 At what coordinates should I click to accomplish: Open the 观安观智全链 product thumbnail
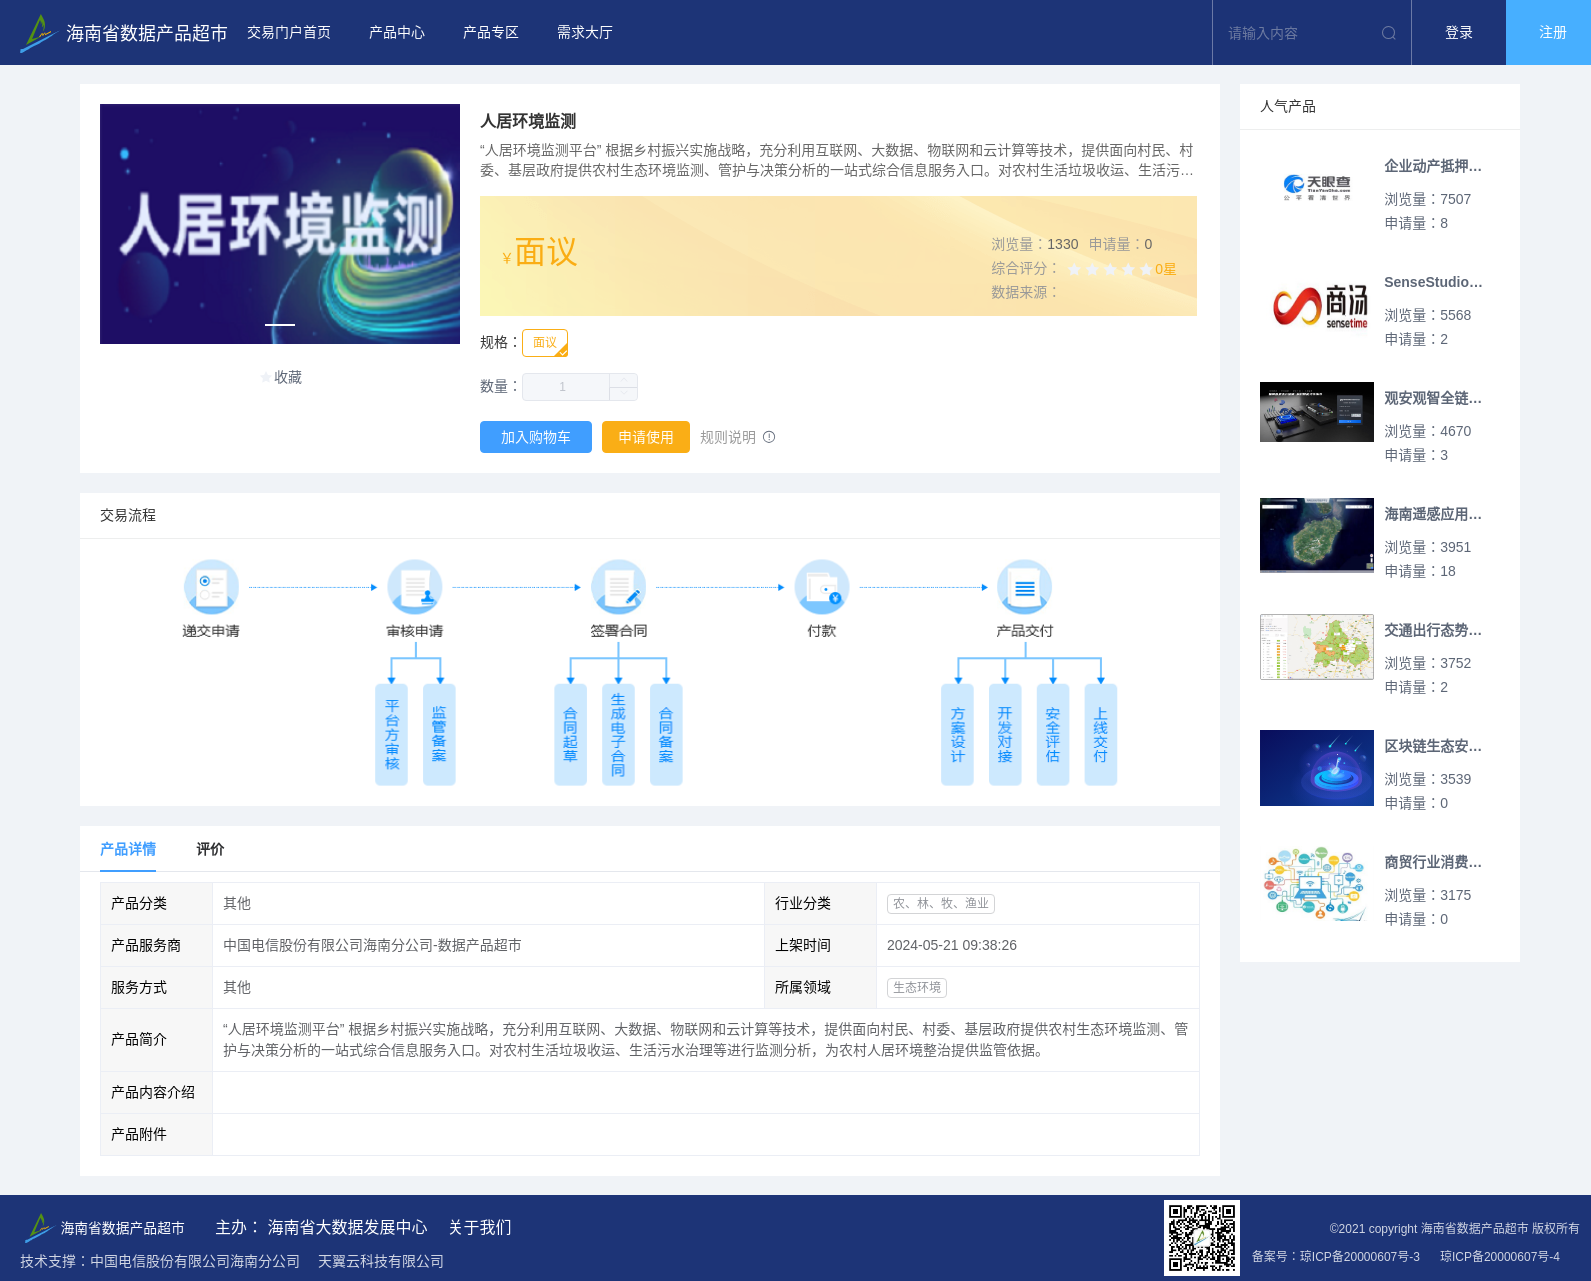click(1317, 412)
